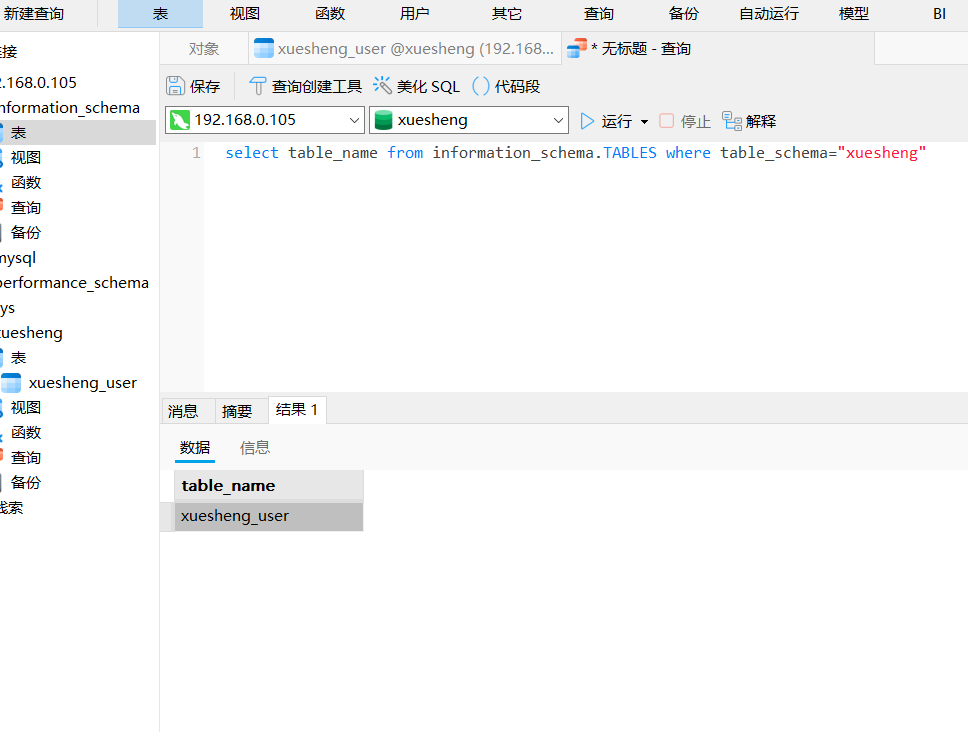Click the Beautify SQL (美化 SQL) icon
This screenshot has width=968, height=732.
(382, 86)
